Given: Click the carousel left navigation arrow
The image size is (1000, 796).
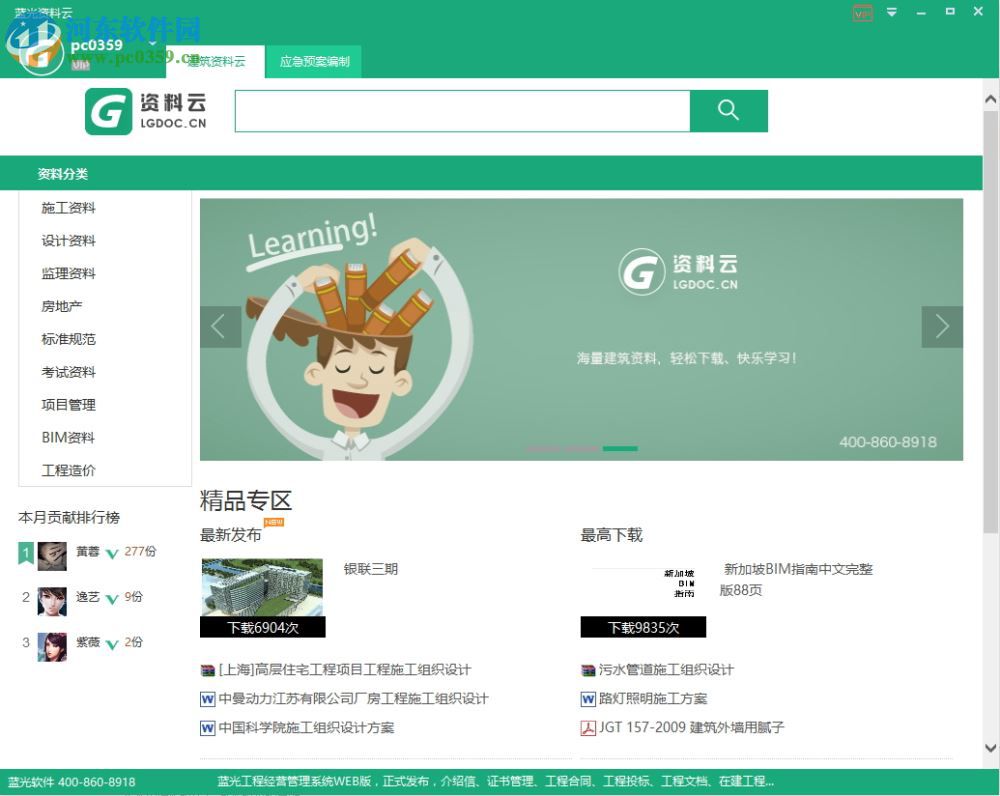Looking at the screenshot, I should click(x=219, y=326).
